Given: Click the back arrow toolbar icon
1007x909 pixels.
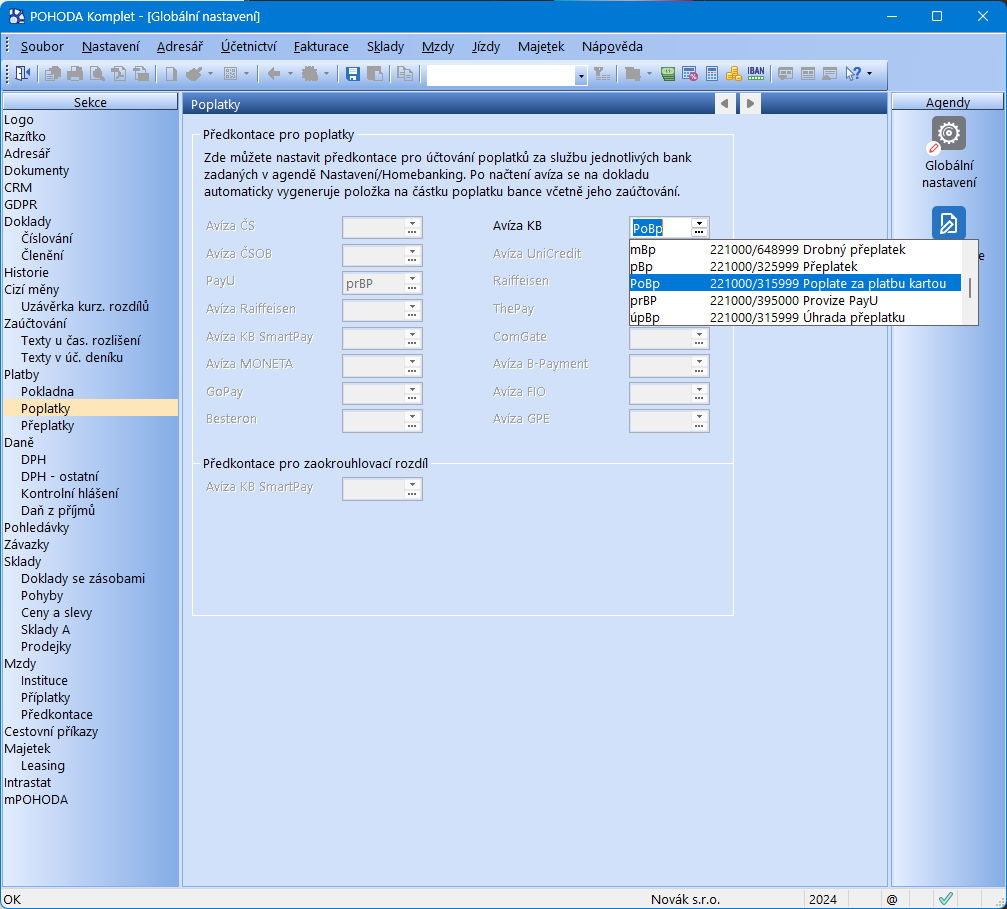Looking at the screenshot, I should 274,74.
